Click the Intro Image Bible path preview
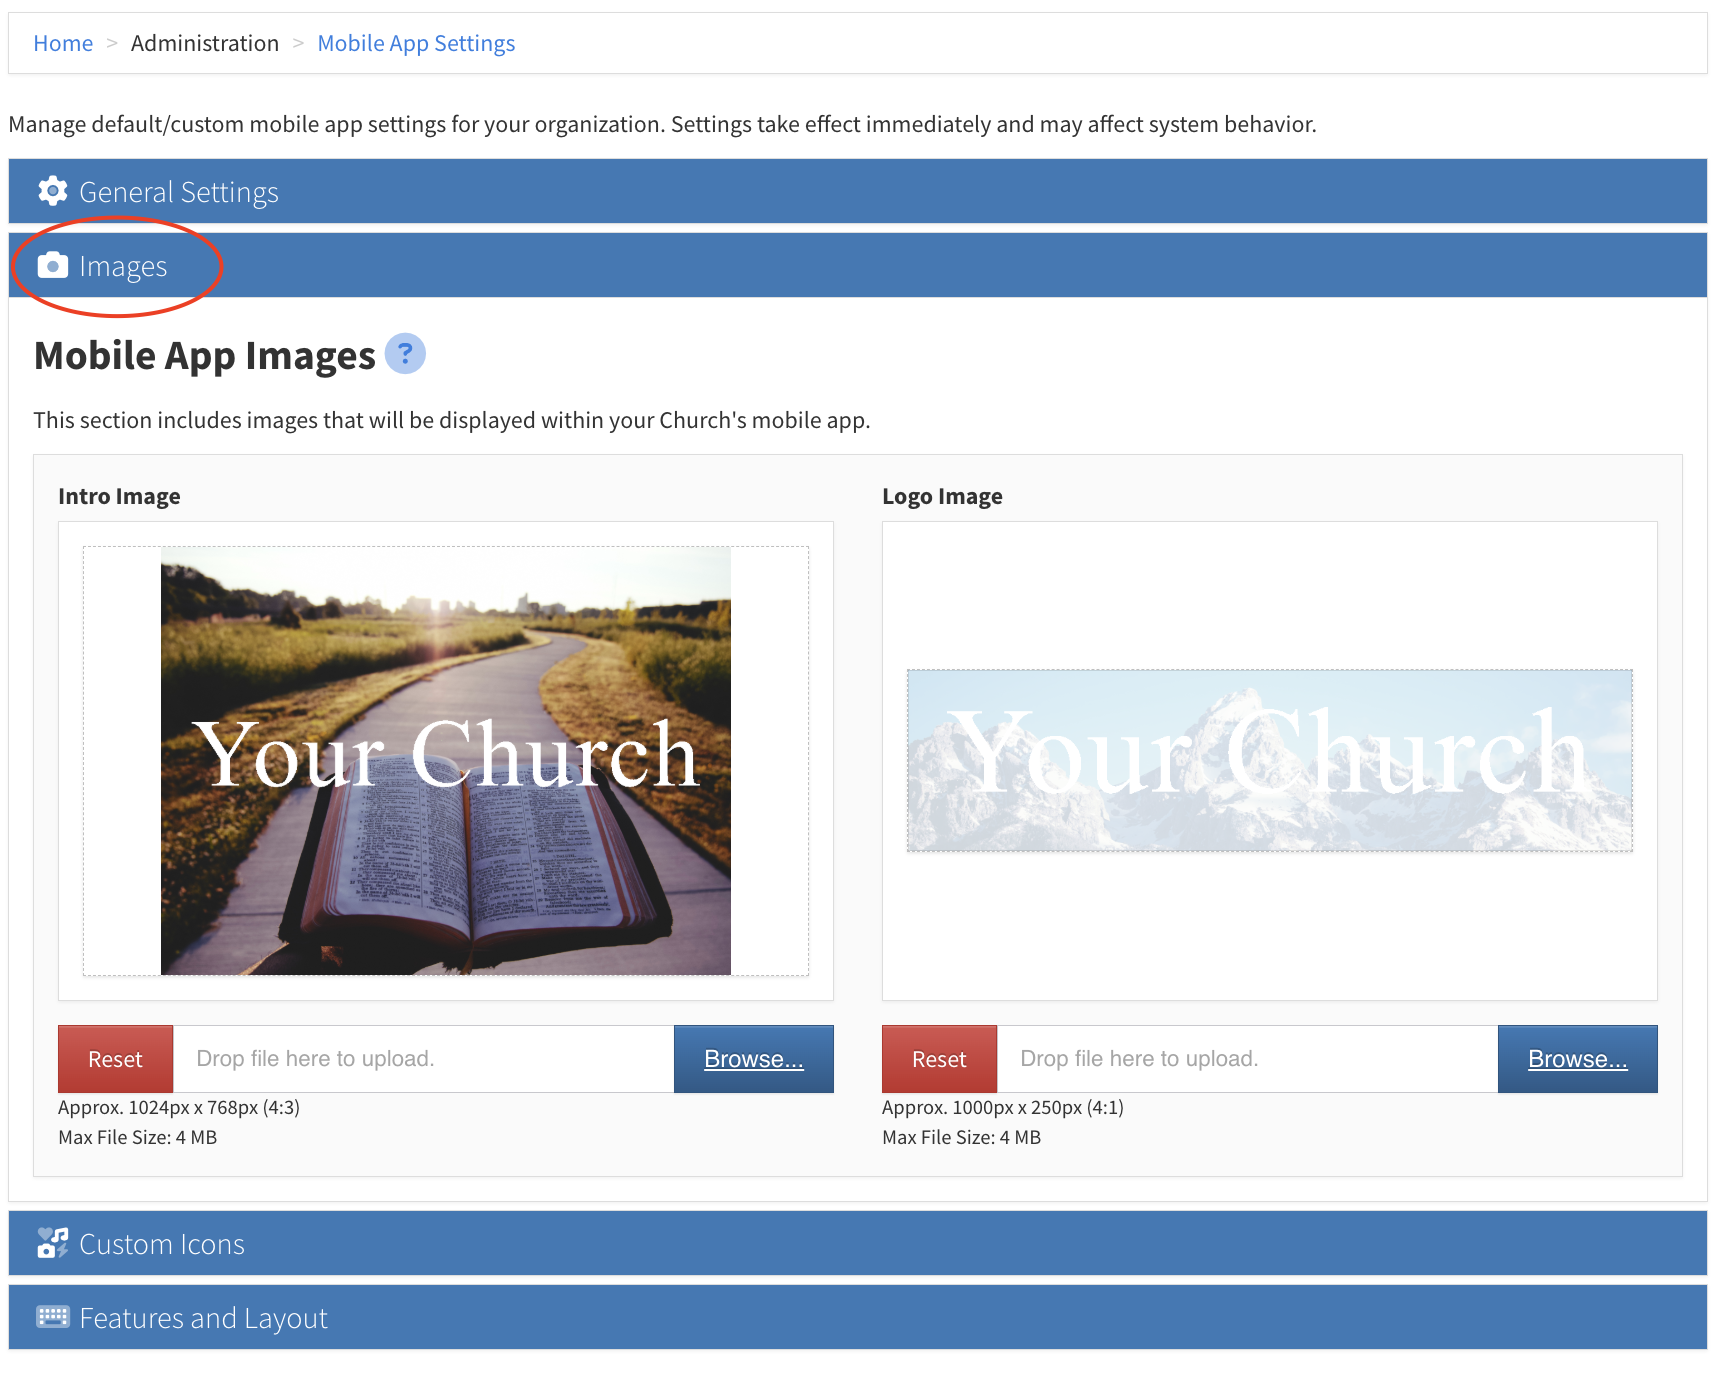This screenshot has height=1374, width=1732. click(x=446, y=761)
